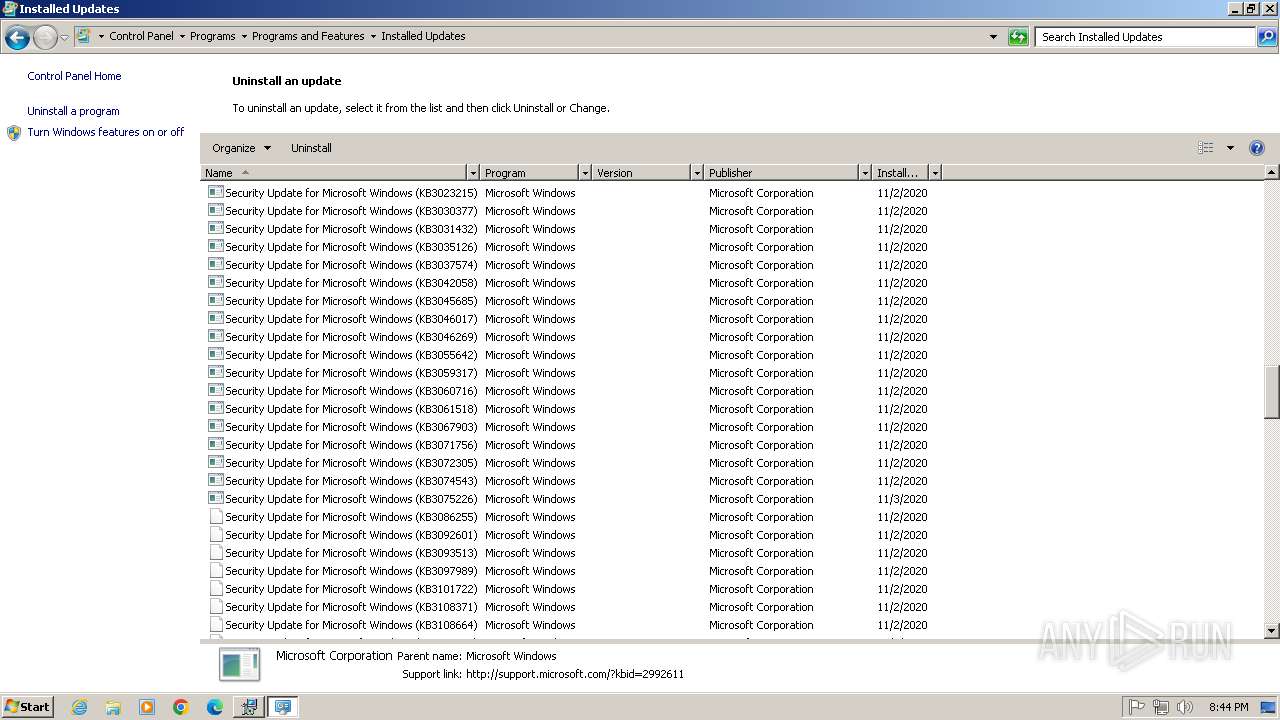Open the view options dropdown arrow
The height and width of the screenshot is (720, 1280).
point(1230,148)
